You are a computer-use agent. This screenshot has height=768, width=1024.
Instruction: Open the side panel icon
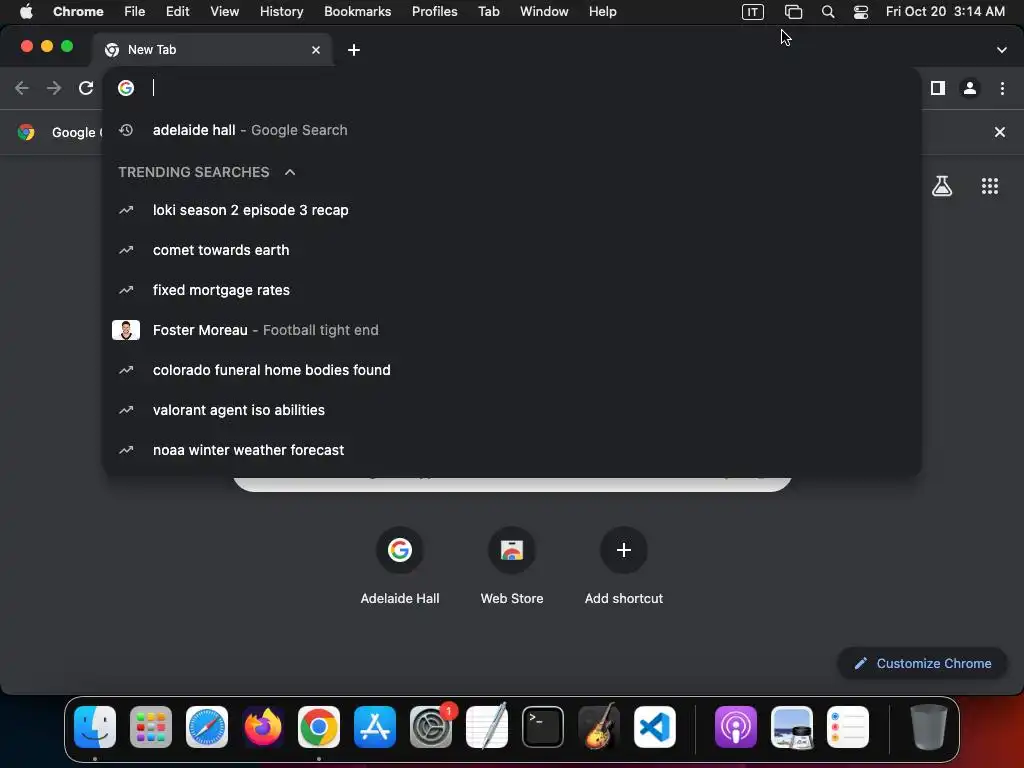click(937, 88)
